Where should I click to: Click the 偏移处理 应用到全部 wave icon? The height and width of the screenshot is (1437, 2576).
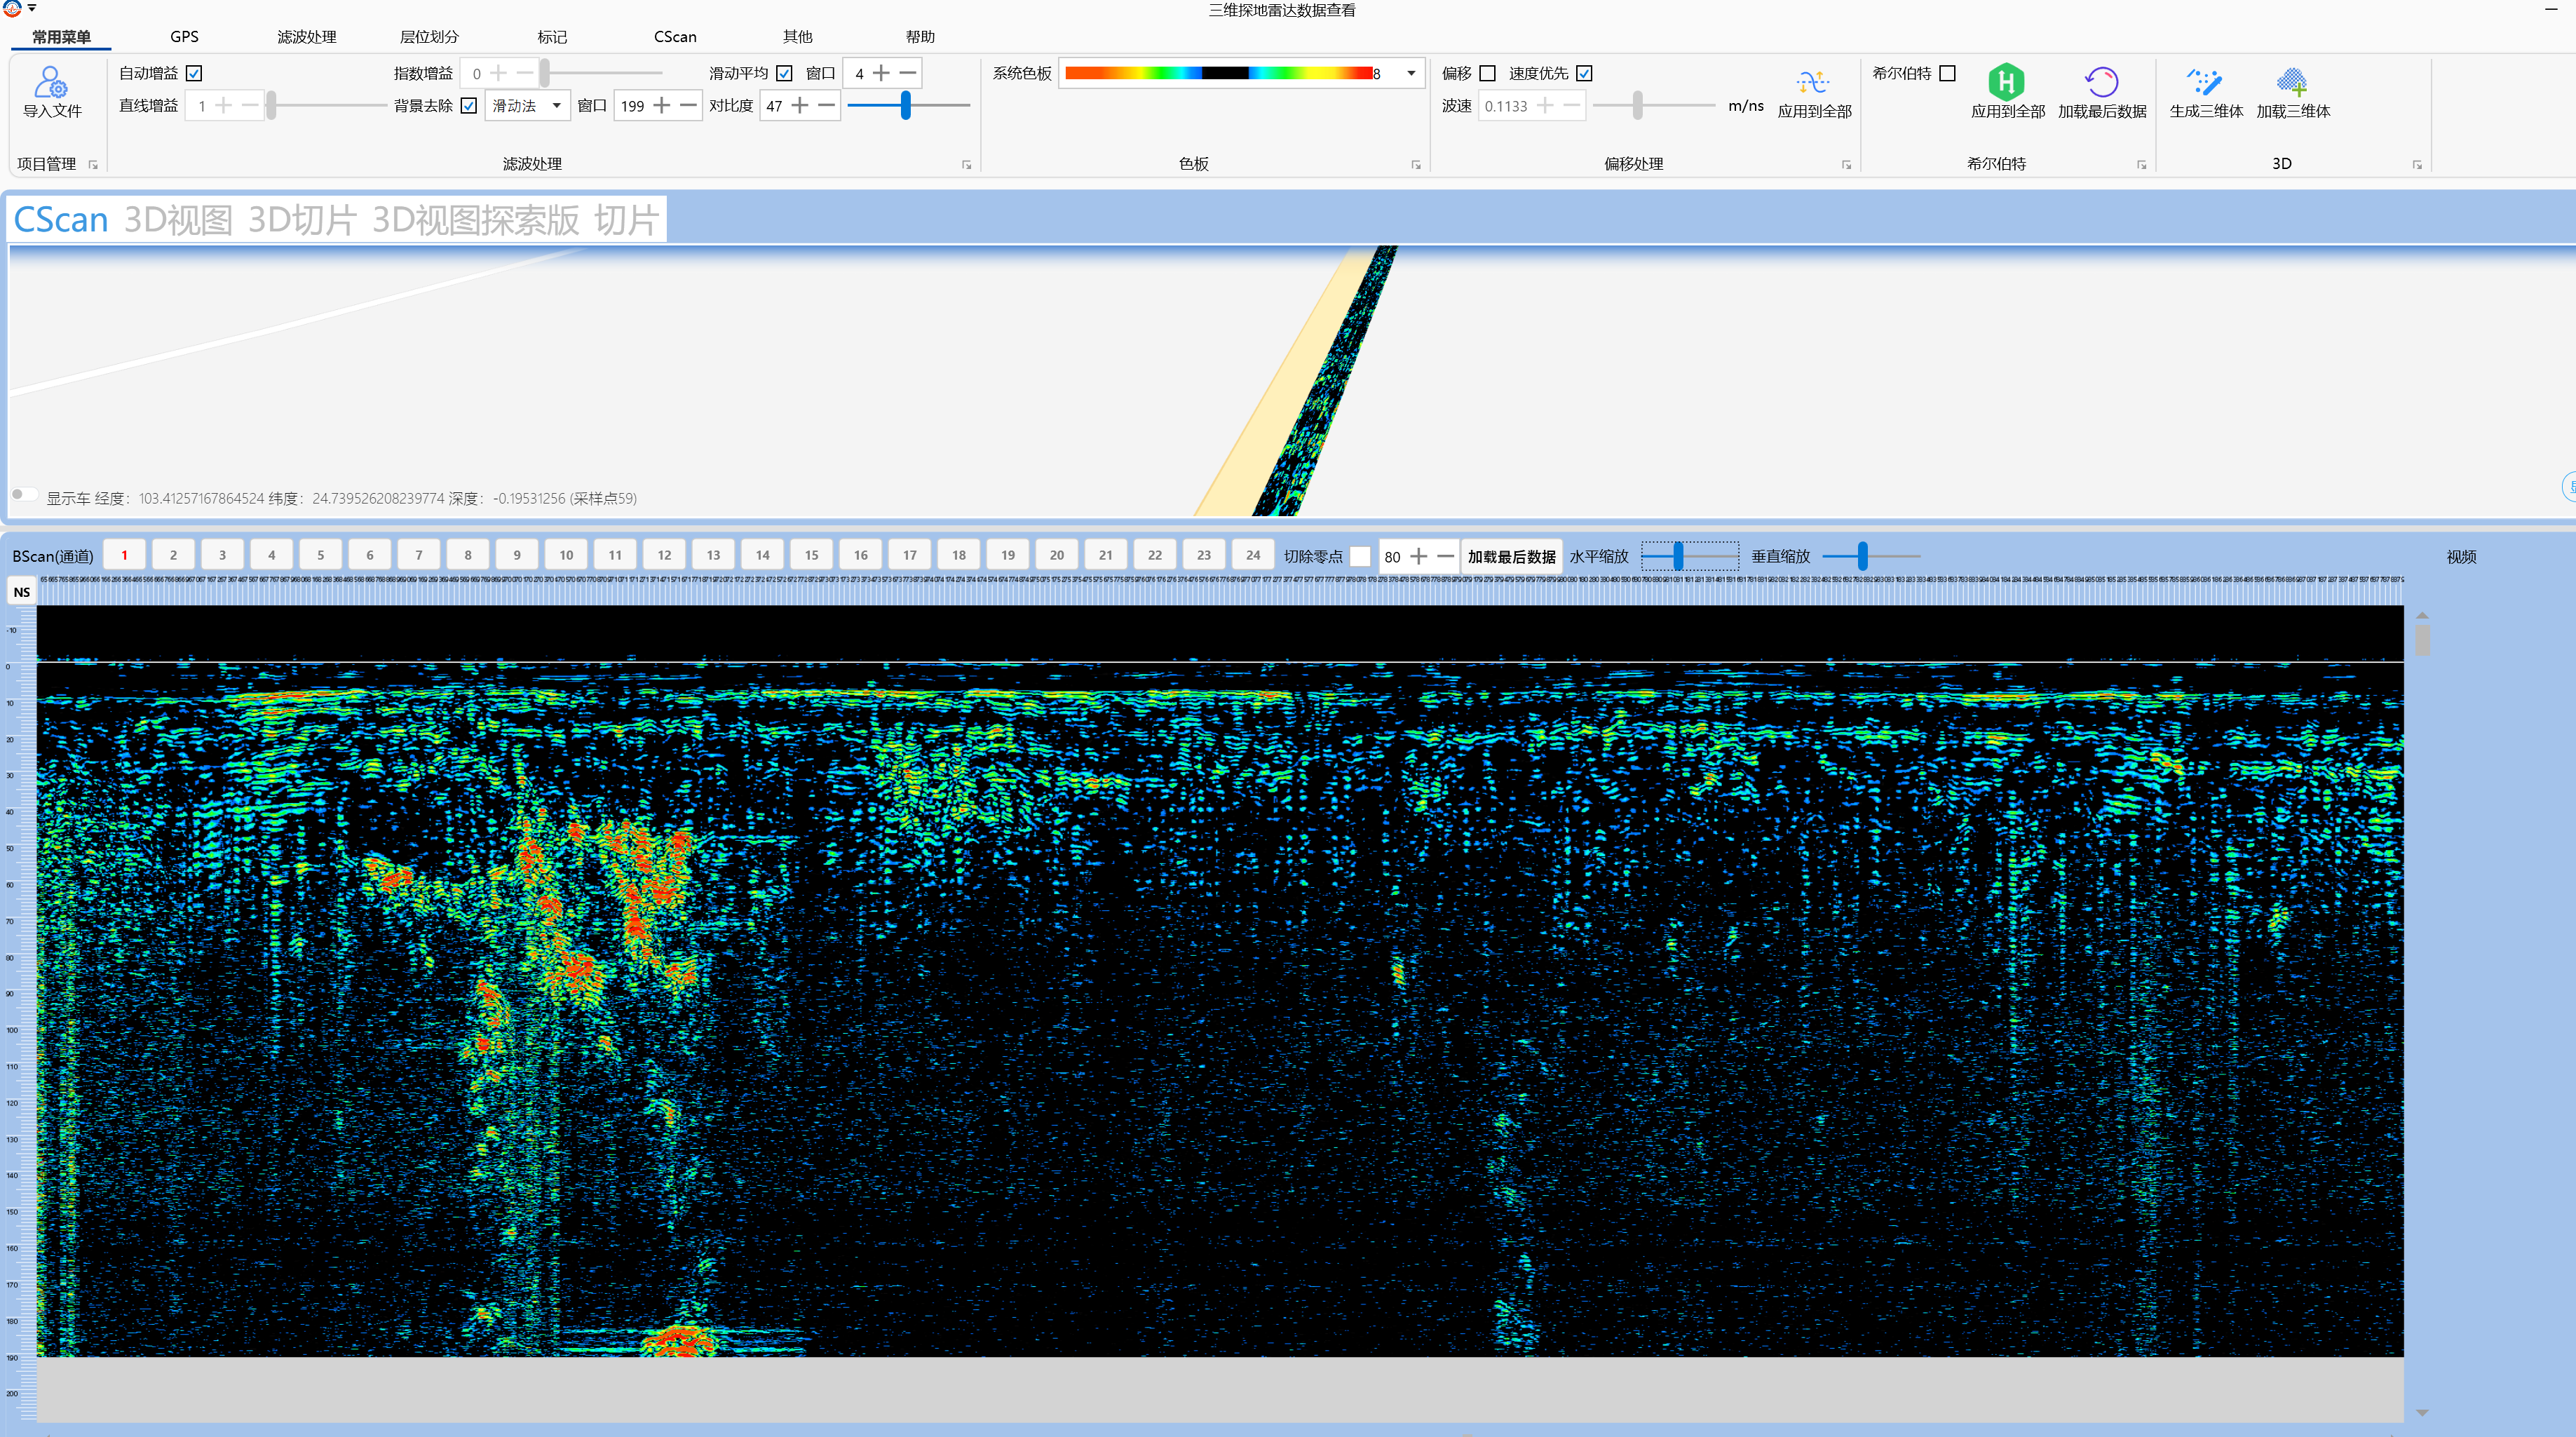pyautogui.click(x=1813, y=83)
